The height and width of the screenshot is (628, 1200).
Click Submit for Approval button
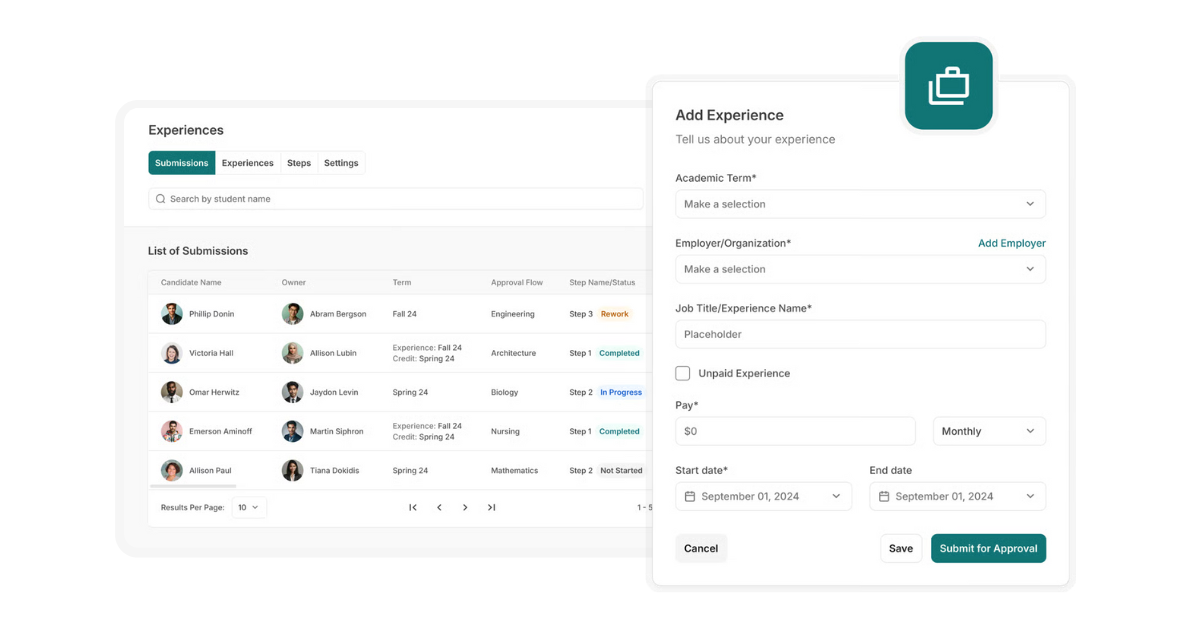tap(988, 548)
